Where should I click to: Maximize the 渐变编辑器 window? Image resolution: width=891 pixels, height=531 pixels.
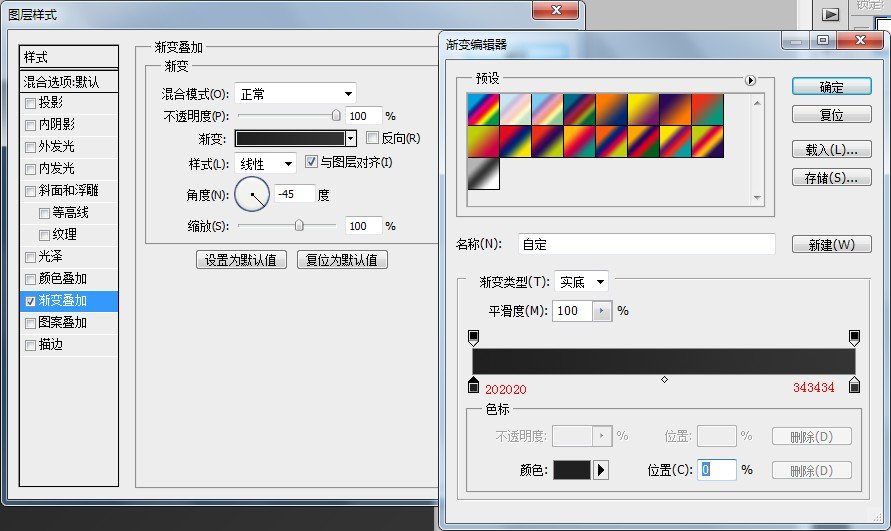(x=822, y=40)
